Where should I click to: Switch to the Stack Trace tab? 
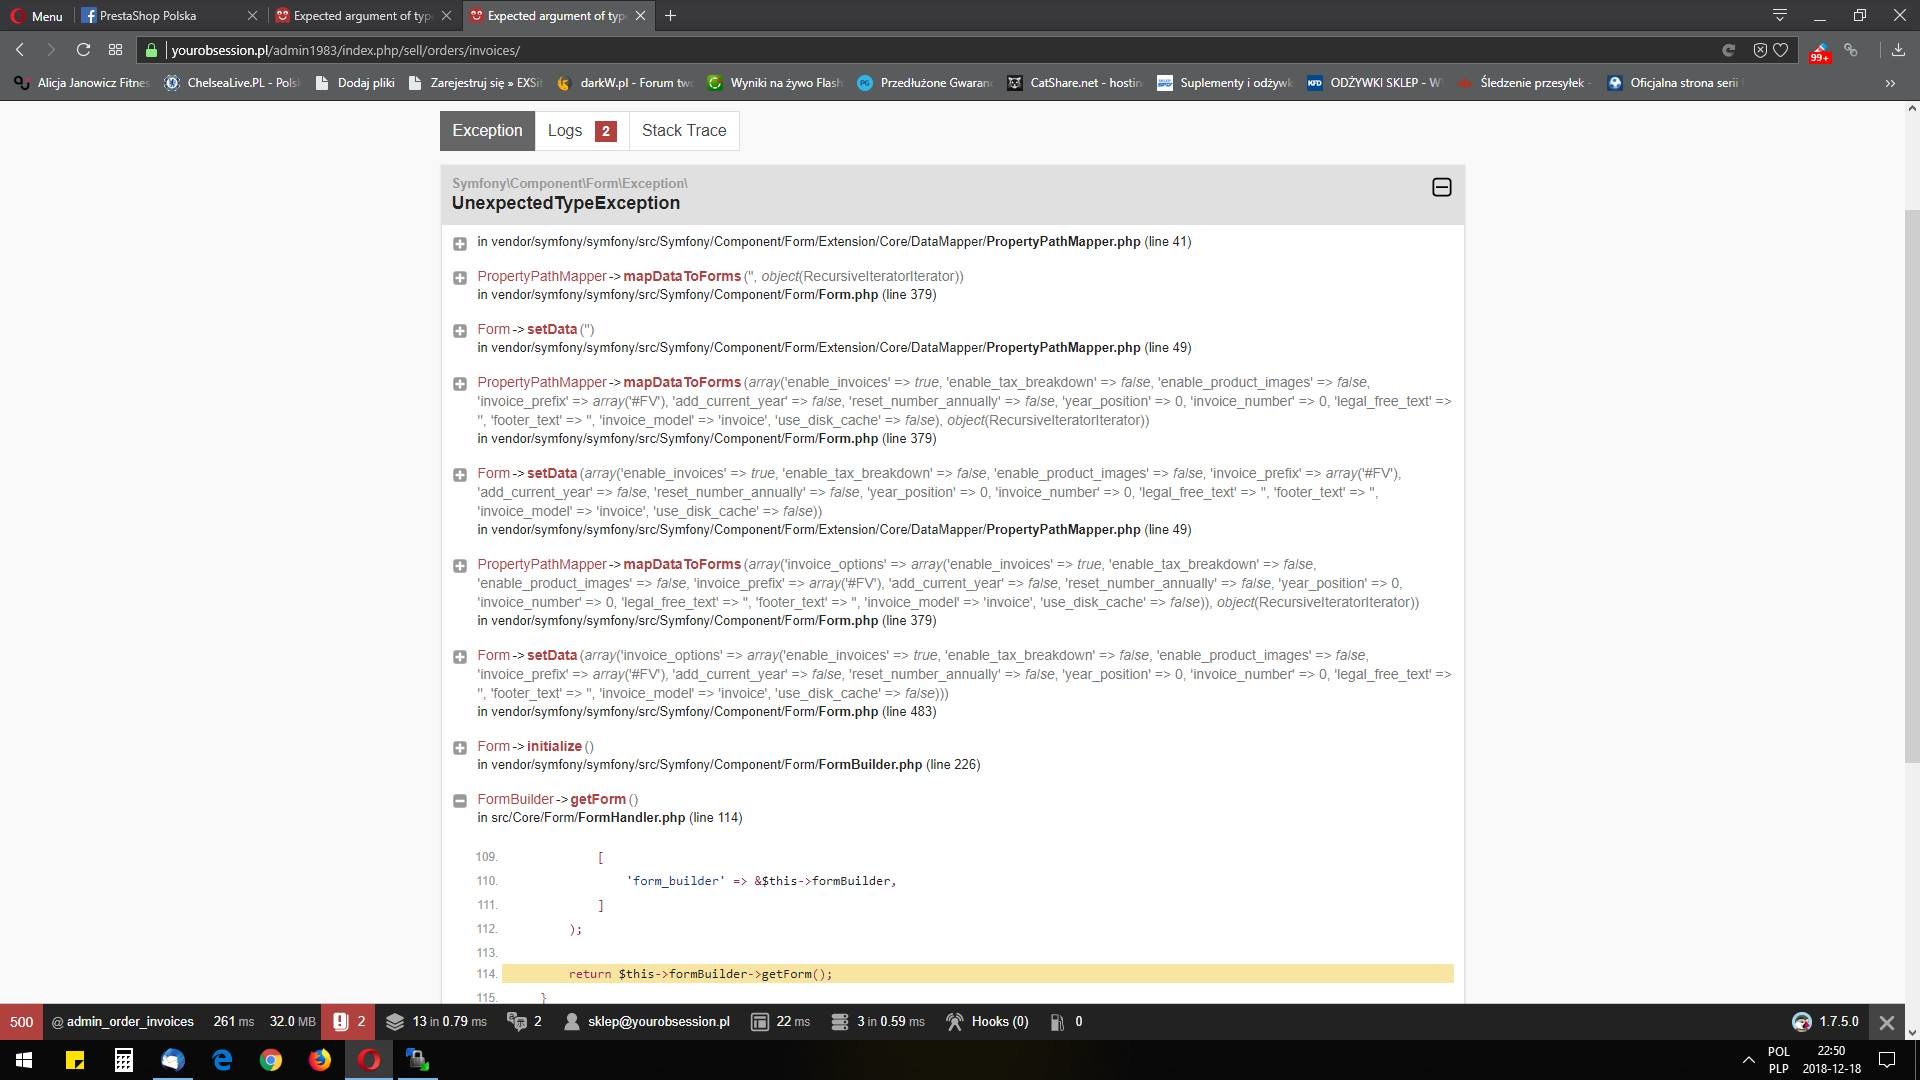coord(684,131)
